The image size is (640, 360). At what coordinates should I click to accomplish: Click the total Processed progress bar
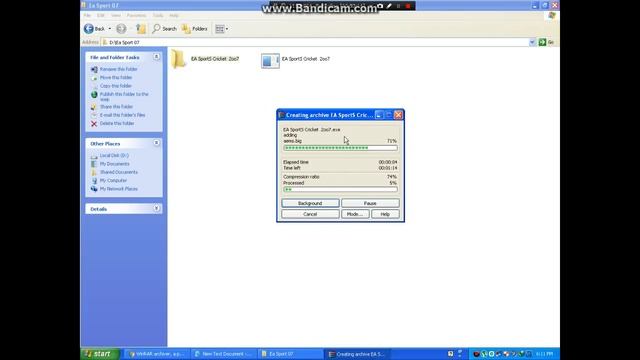tap(340, 189)
